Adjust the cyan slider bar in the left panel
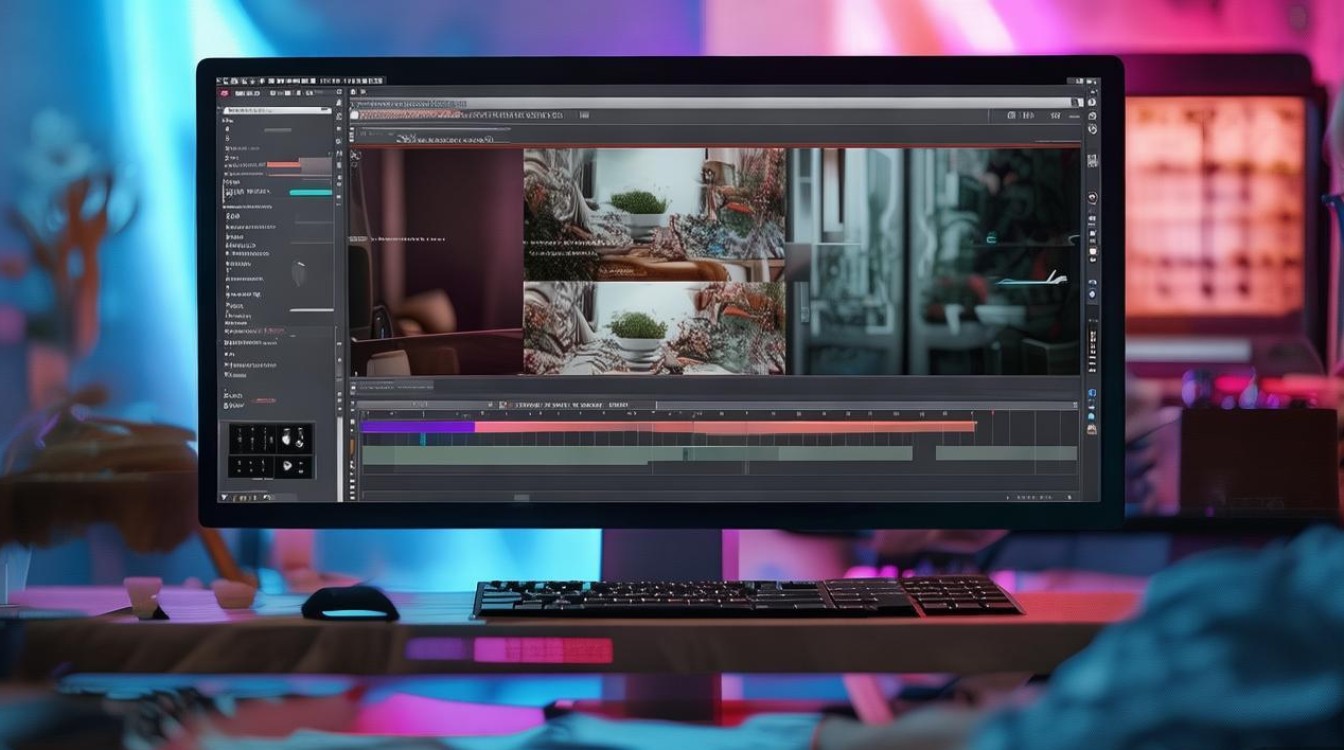The height and width of the screenshot is (750, 1344). tap(310, 192)
